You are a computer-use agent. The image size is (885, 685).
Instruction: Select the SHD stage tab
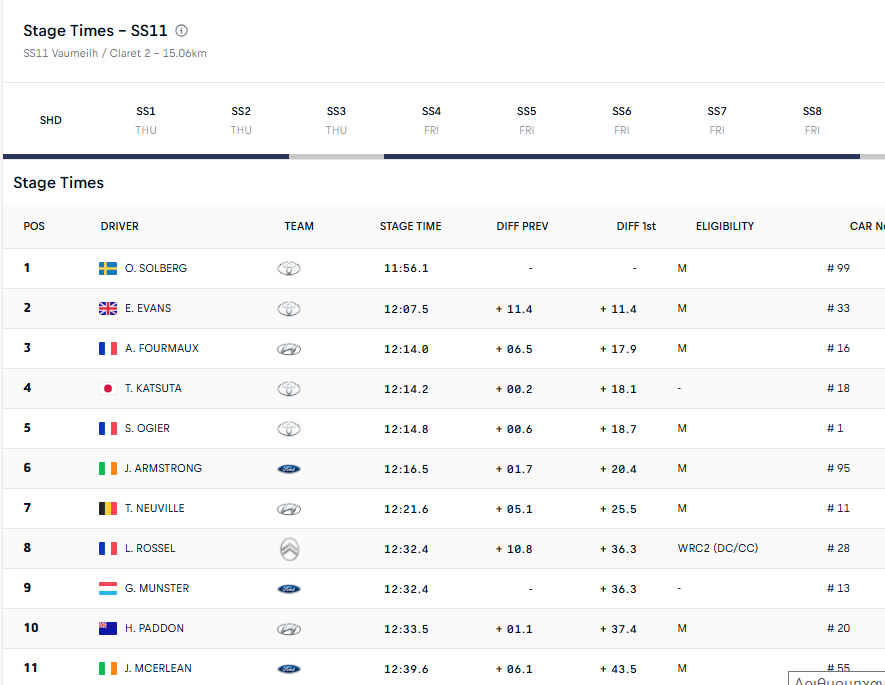click(x=51, y=120)
